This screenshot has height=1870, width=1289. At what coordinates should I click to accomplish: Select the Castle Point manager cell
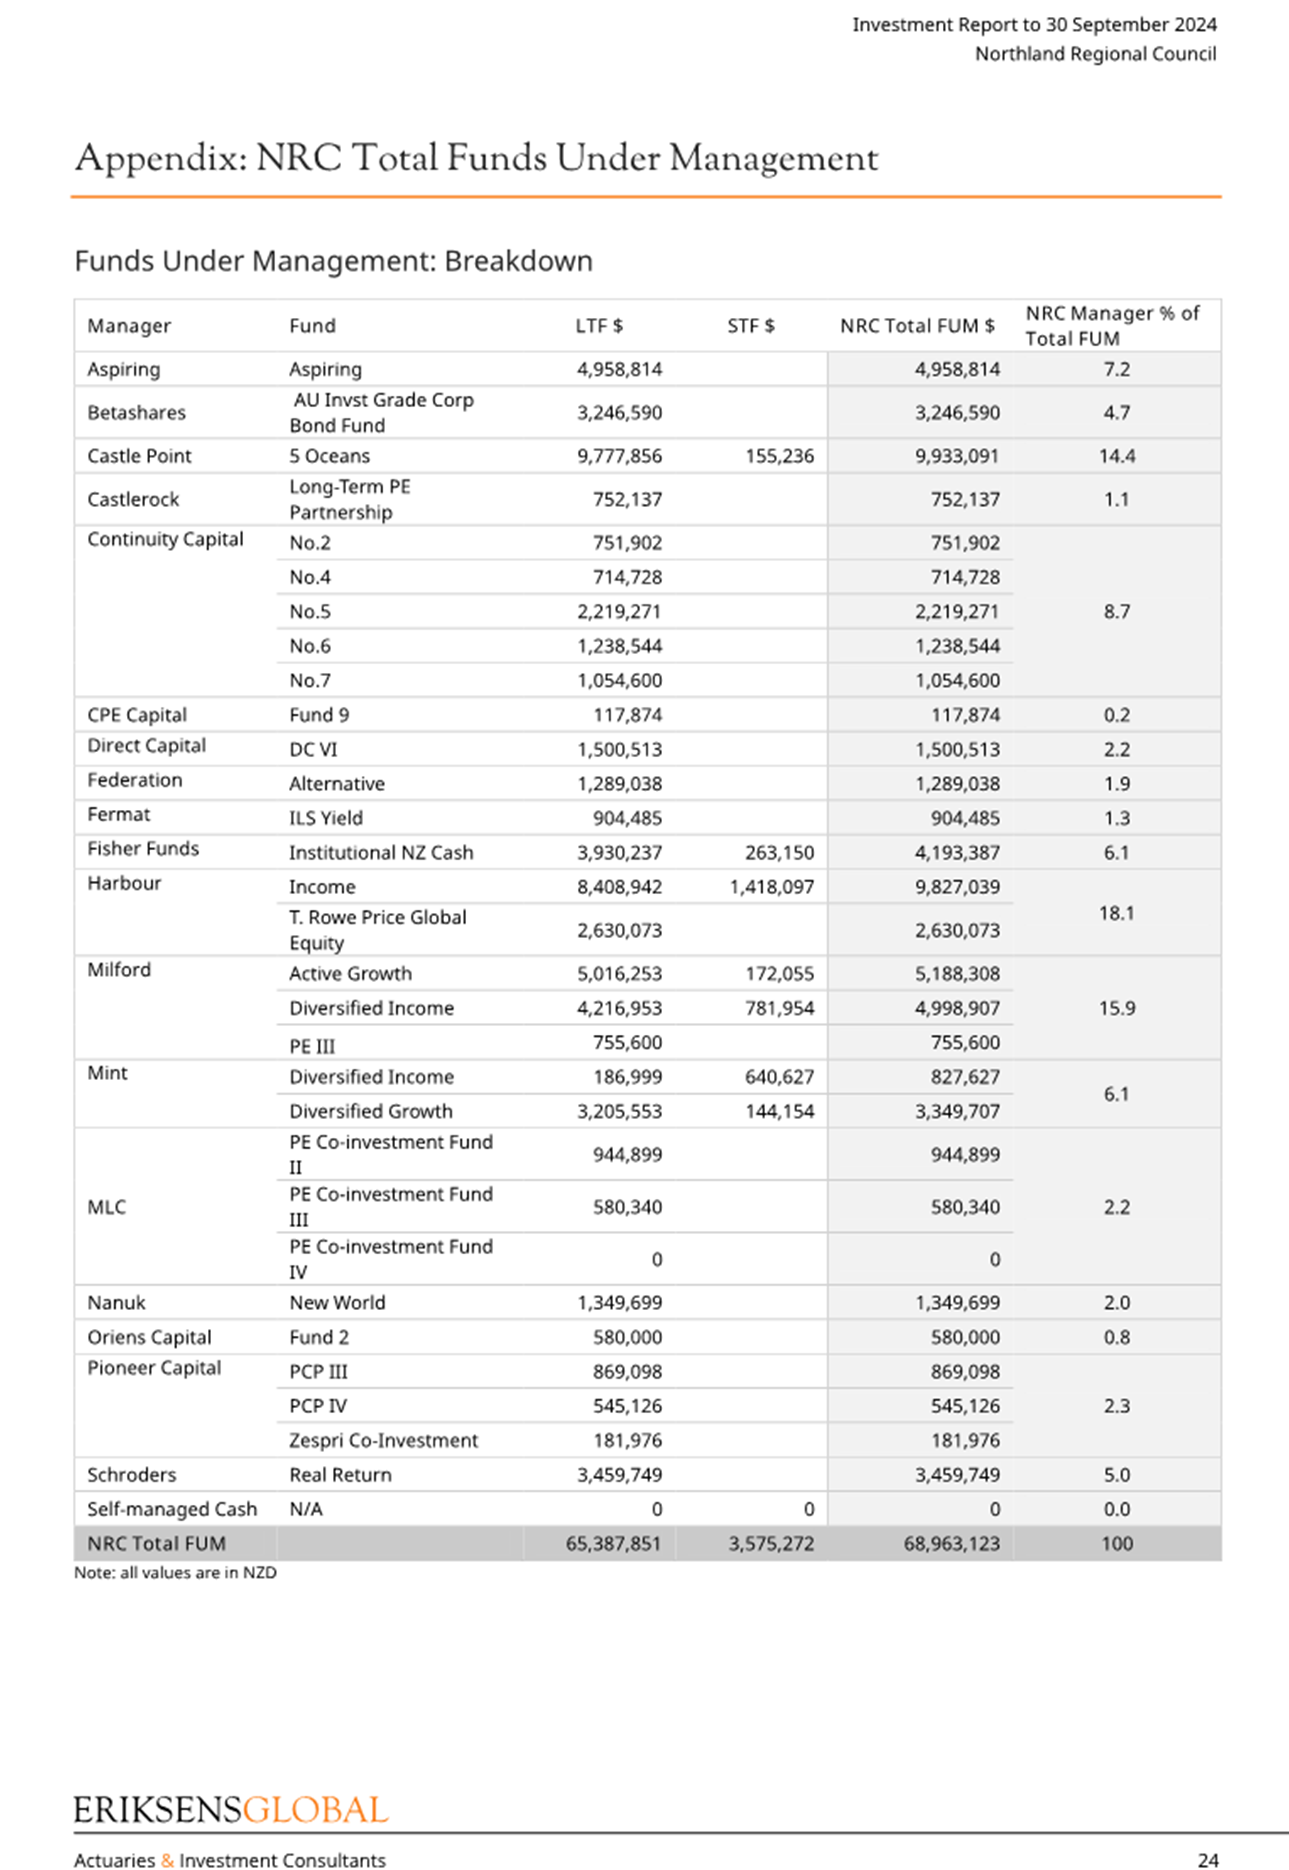[x=139, y=456]
